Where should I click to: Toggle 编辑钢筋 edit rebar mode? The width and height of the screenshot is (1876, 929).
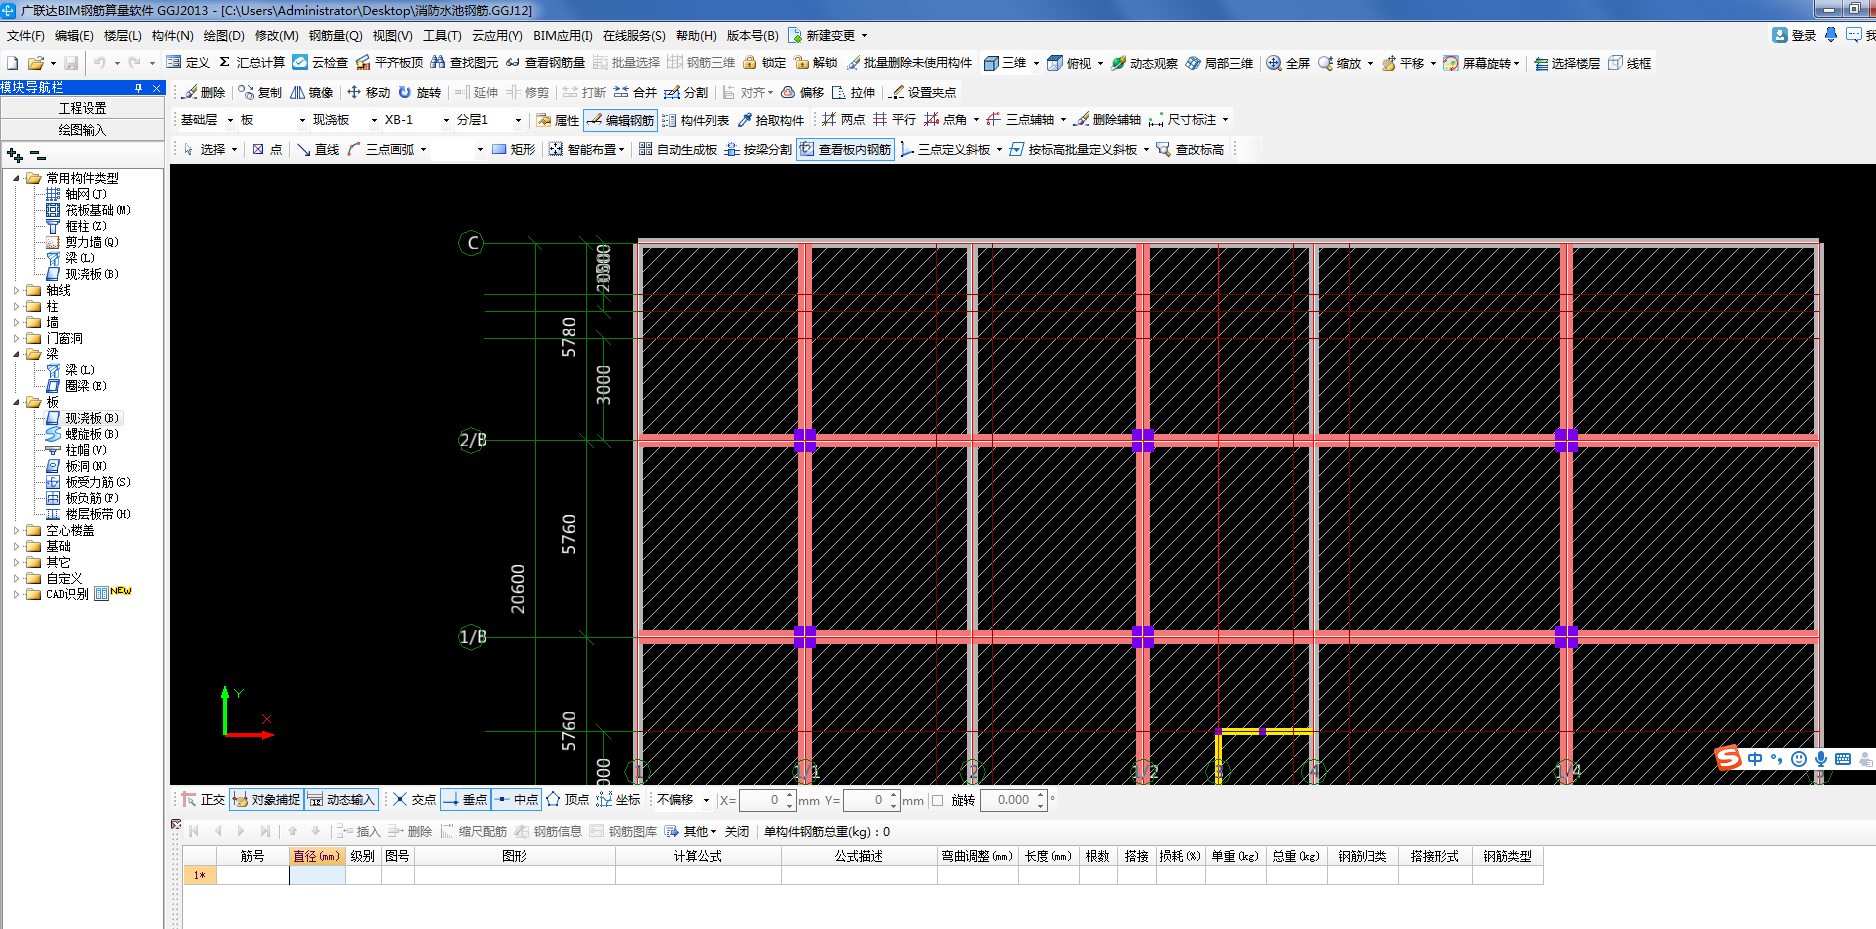tap(620, 120)
